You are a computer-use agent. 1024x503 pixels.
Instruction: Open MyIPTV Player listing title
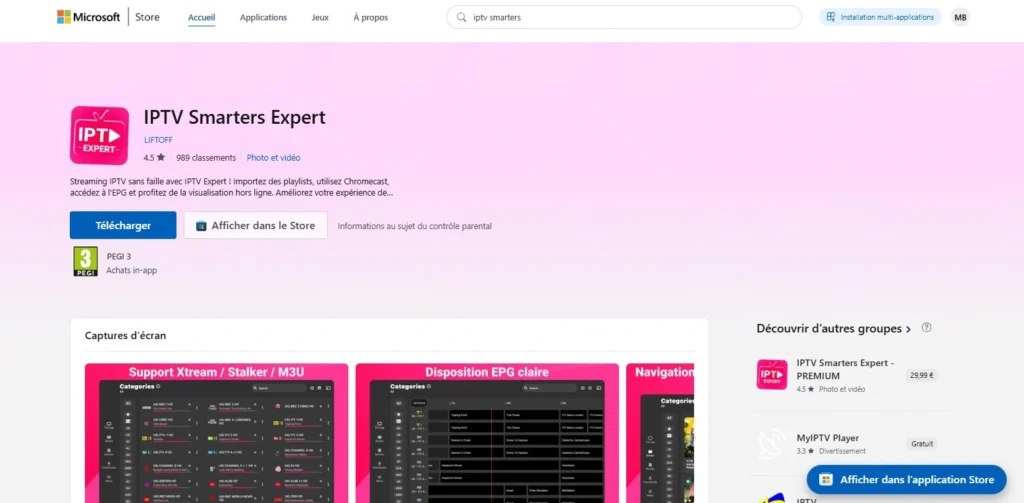[827, 438]
